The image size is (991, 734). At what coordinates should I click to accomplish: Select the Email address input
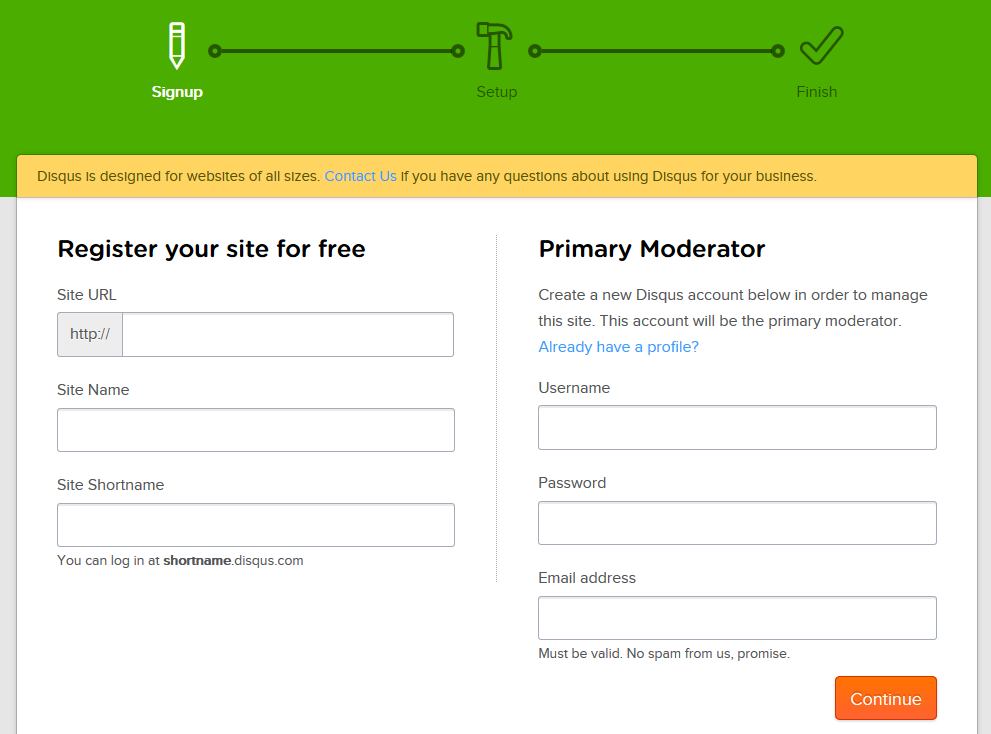pyautogui.click(x=737, y=618)
